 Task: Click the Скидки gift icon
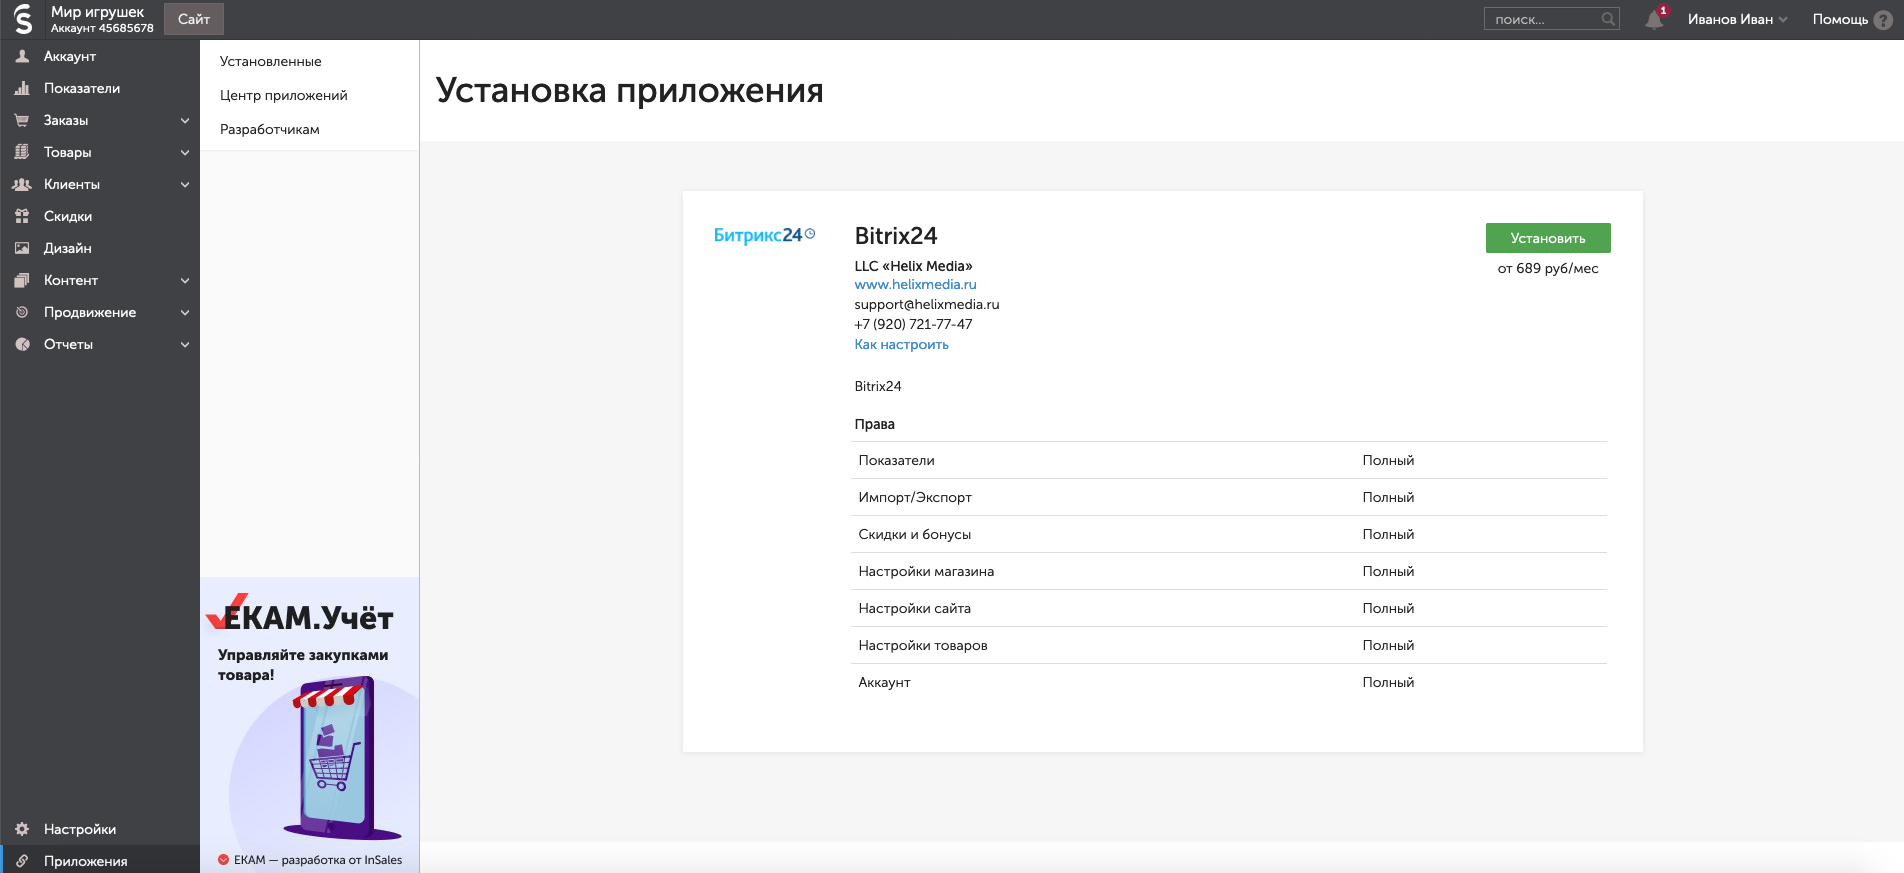22,216
